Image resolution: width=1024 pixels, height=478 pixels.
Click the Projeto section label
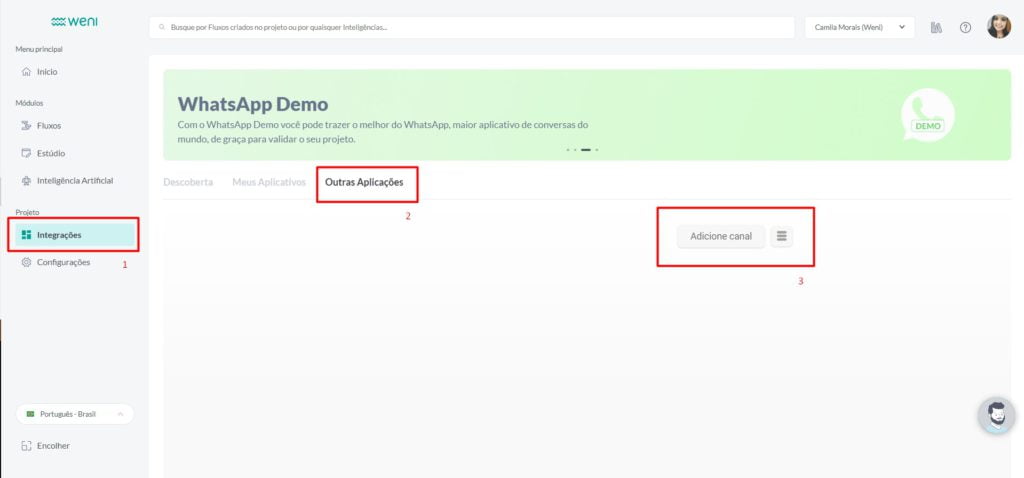click(x=27, y=212)
